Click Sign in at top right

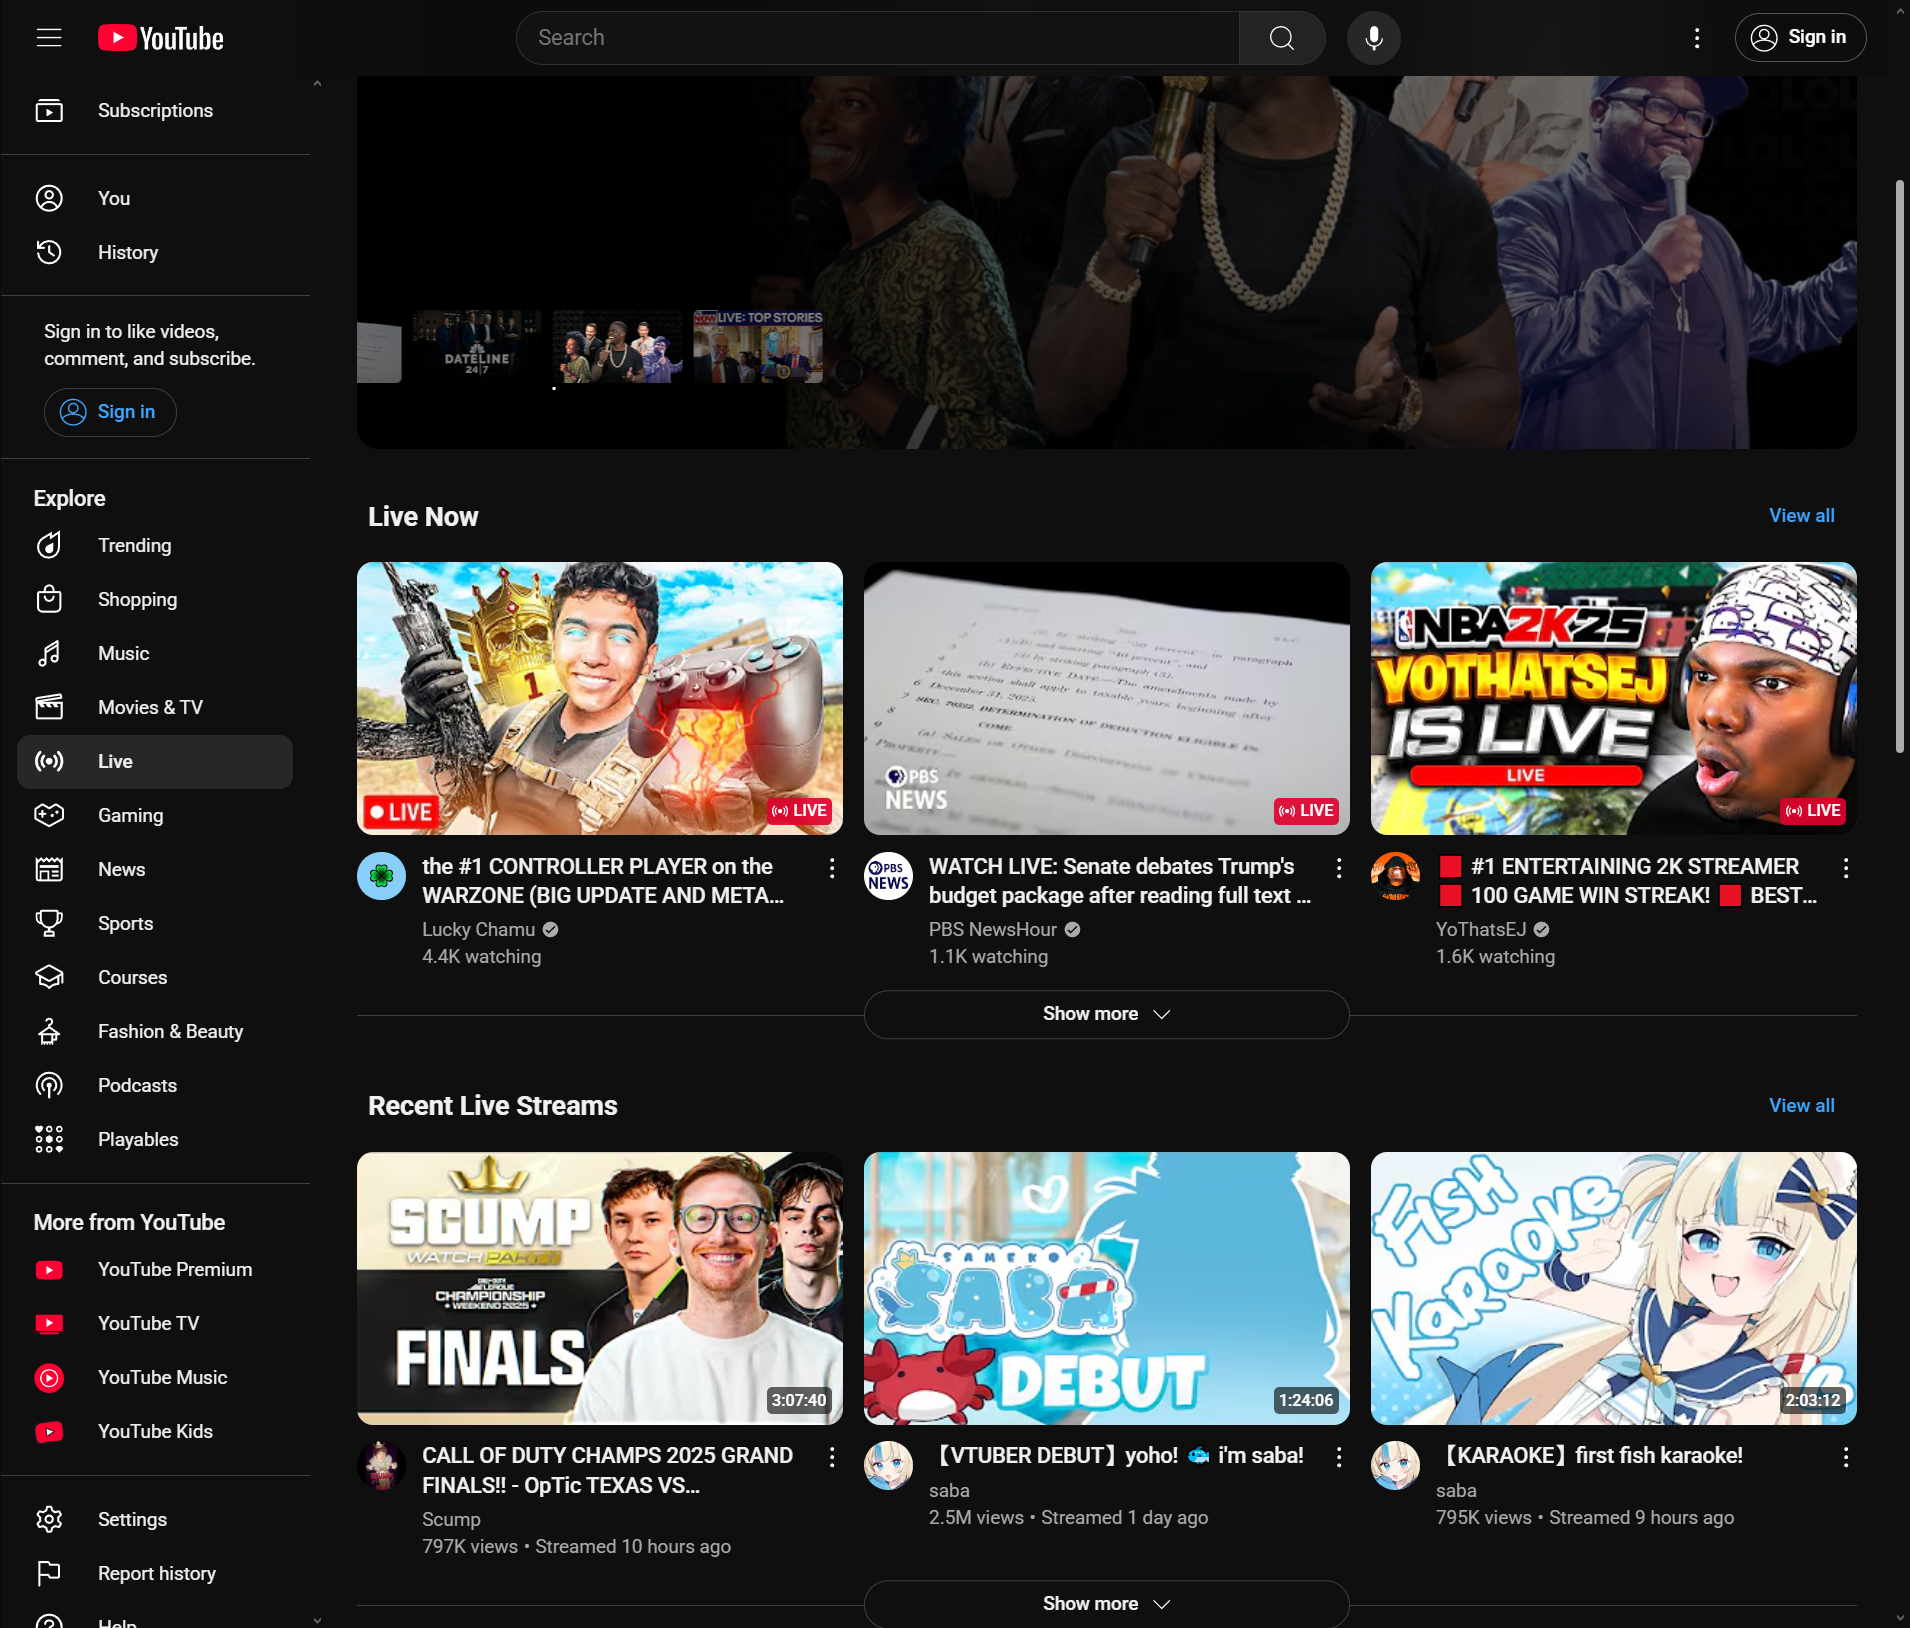pyautogui.click(x=1800, y=38)
